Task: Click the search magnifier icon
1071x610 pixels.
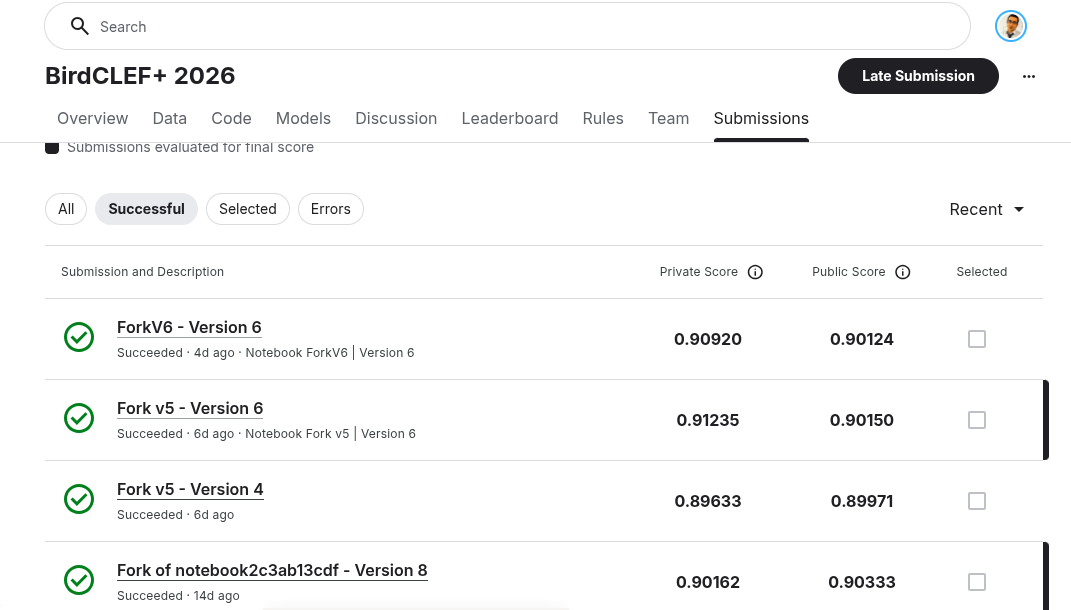Action: (x=80, y=26)
